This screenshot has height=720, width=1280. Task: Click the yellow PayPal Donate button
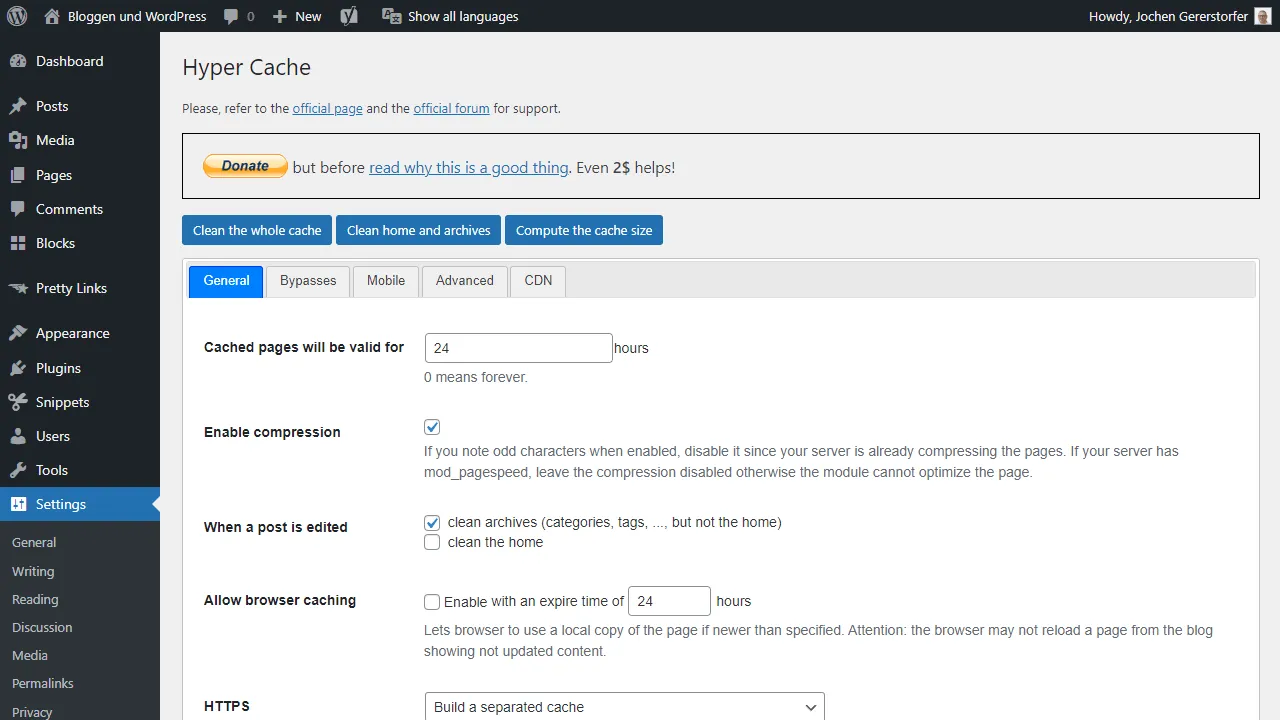pyautogui.click(x=245, y=166)
